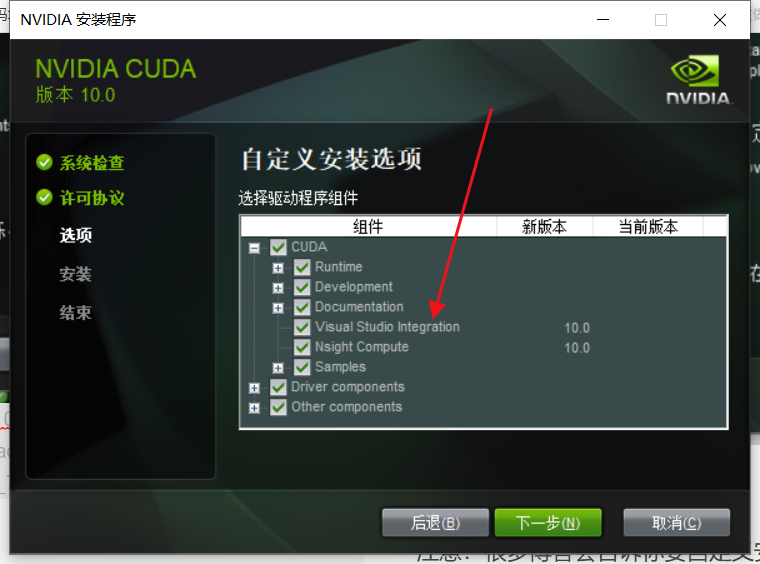
Task: Click the green check icon beside 许可协议
Action: coord(44,197)
